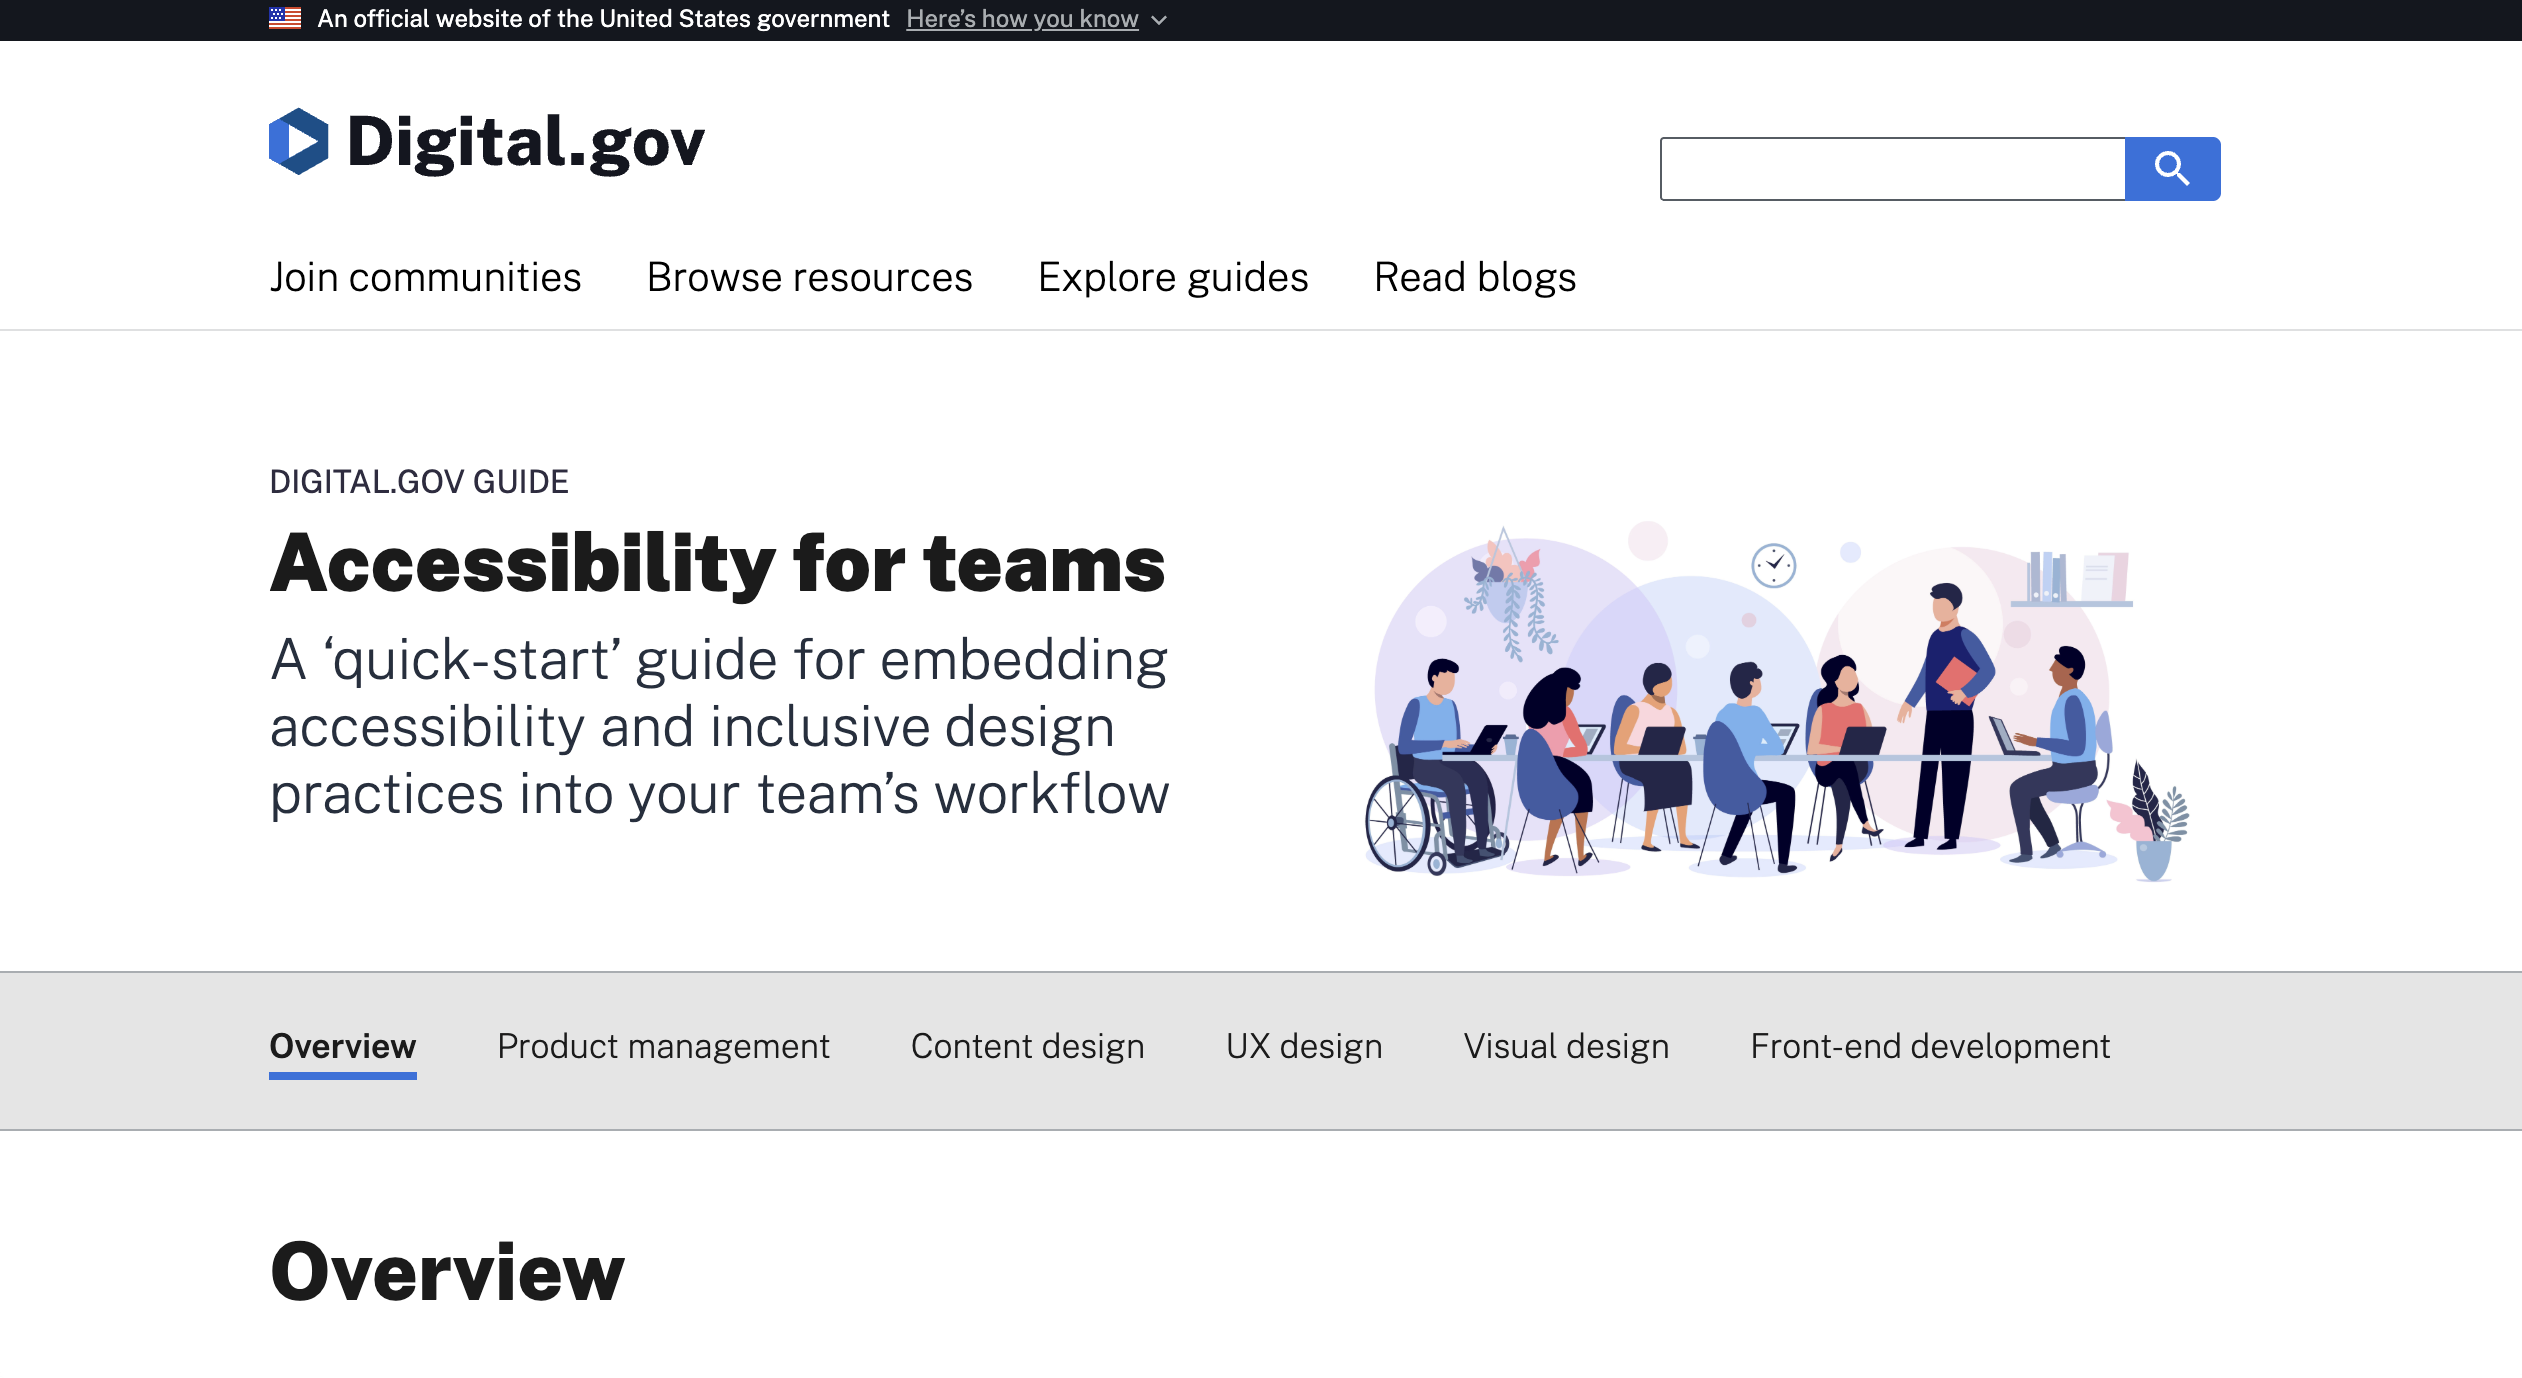Open Join communities navigation item
The width and height of the screenshot is (2522, 1378).
tap(425, 277)
